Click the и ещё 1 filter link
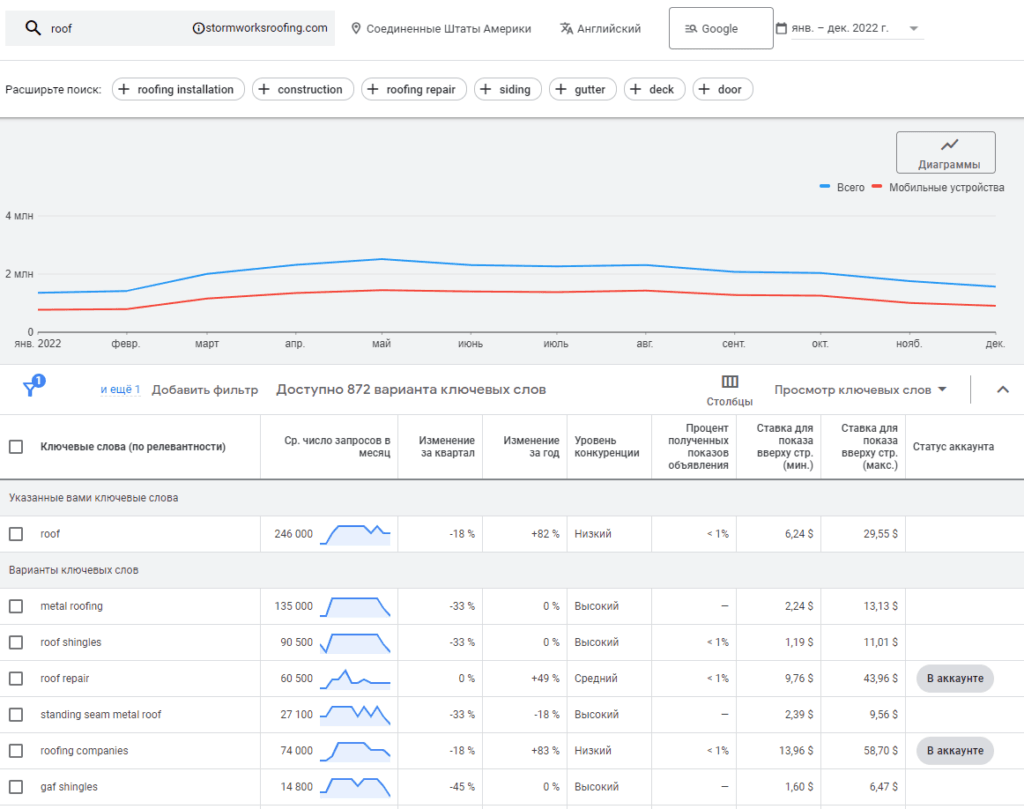 pyautogui.click(x=120, y=389)
